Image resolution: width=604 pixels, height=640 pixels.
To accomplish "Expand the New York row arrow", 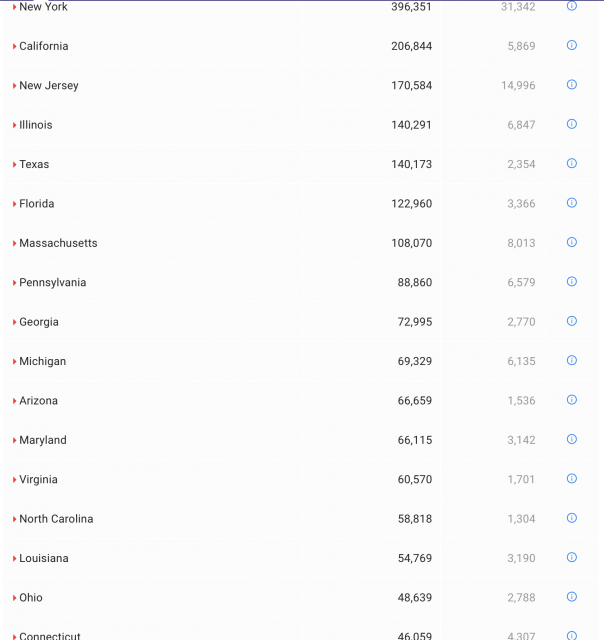I will coord(14,7).
